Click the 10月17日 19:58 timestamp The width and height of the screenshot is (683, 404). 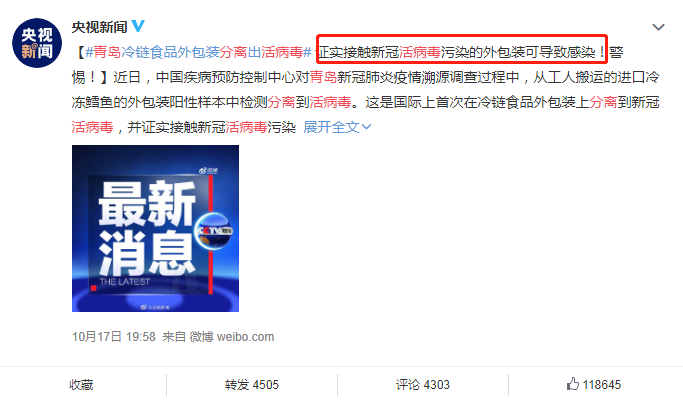[x=114, y=337]
